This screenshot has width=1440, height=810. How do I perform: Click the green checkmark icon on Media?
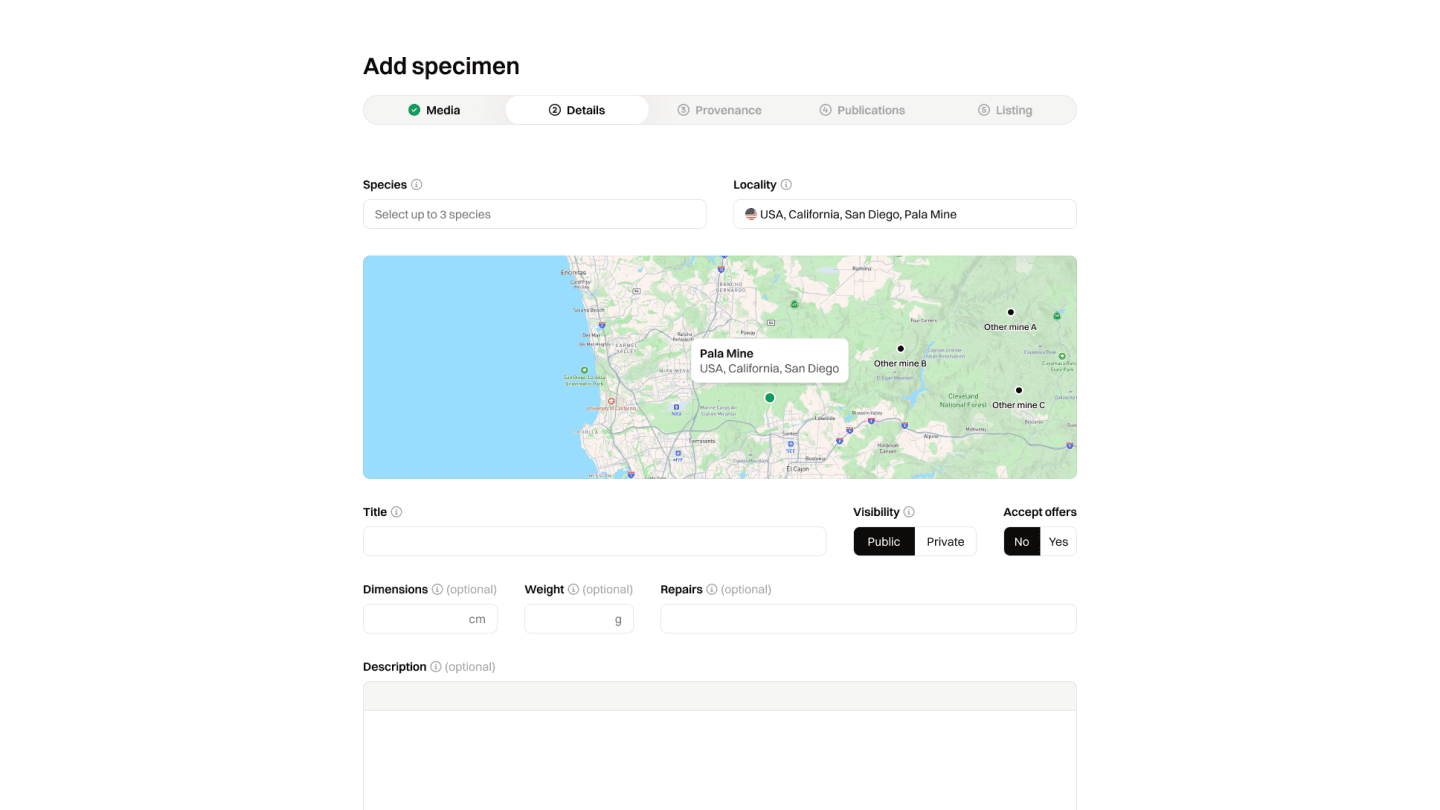click(414, 110)
